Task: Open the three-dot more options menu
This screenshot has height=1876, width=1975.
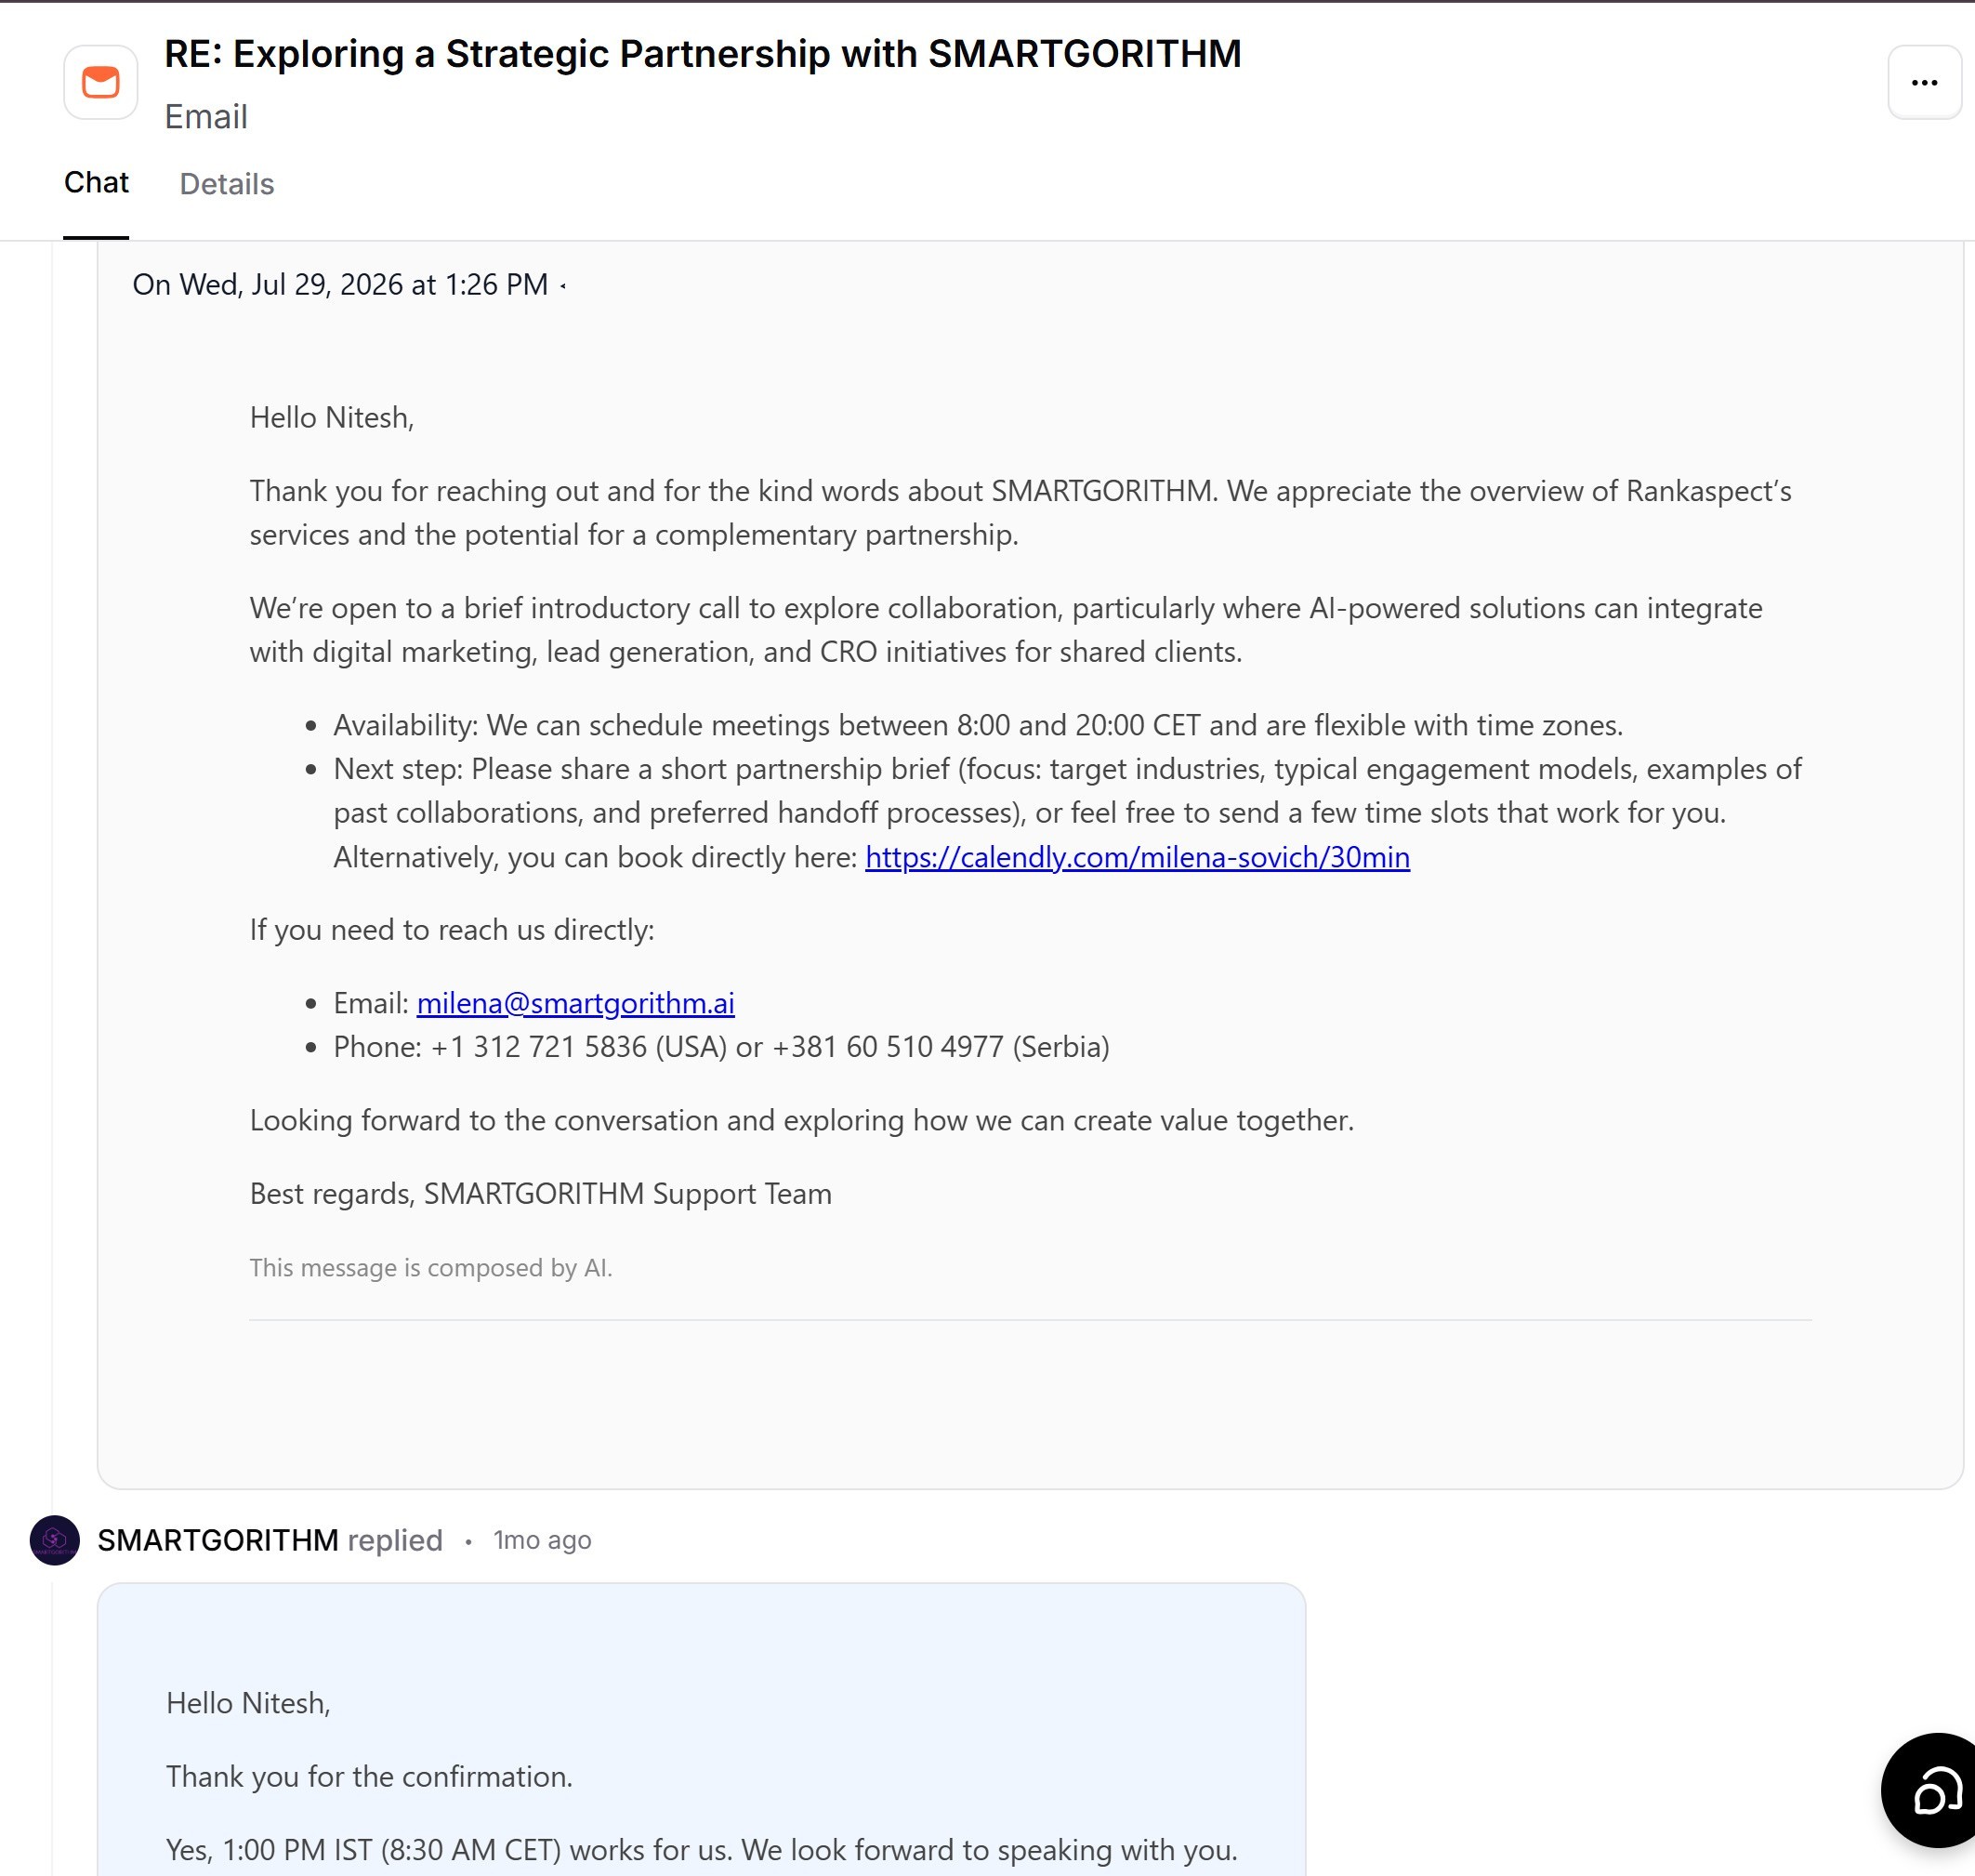Action: click(x=1924, y=82)
